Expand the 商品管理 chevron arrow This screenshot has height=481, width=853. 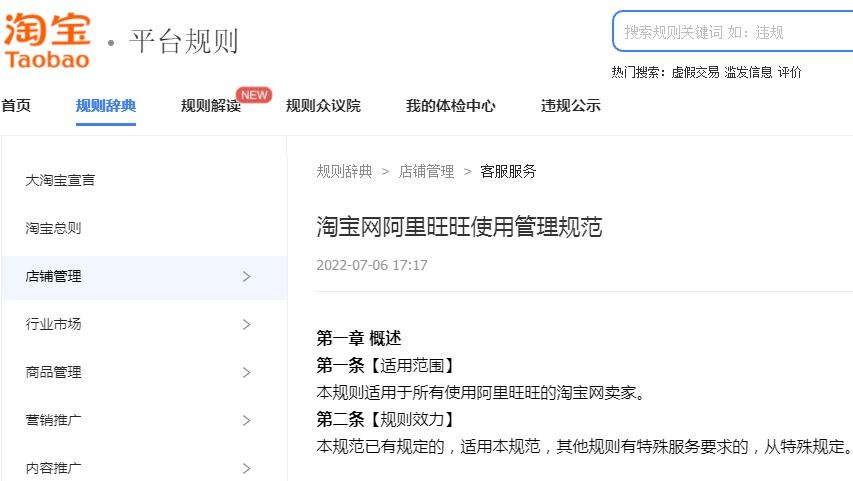pyautogui.click(x=247, y=373)
